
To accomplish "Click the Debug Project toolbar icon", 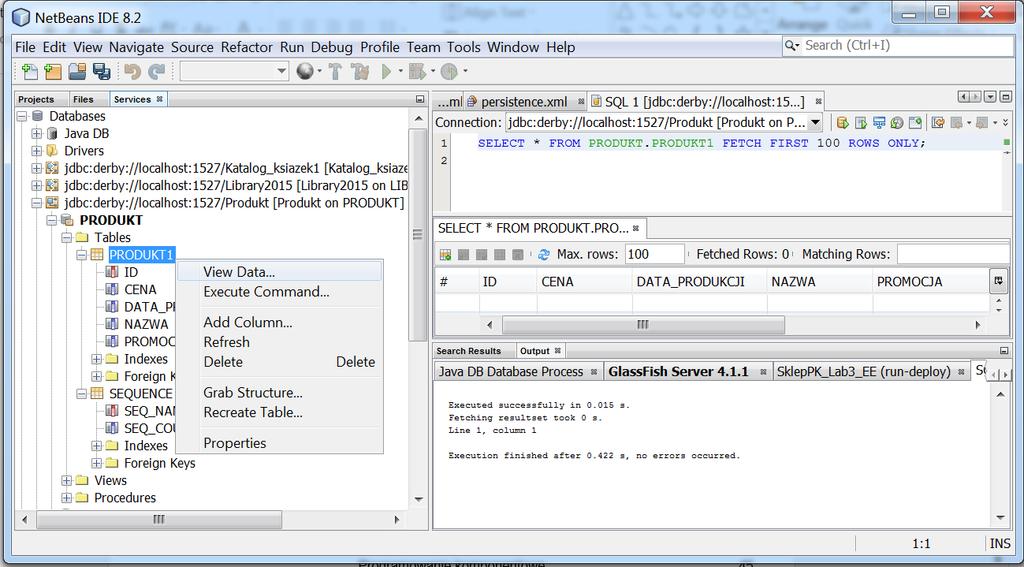I will [x=417, y=71].
